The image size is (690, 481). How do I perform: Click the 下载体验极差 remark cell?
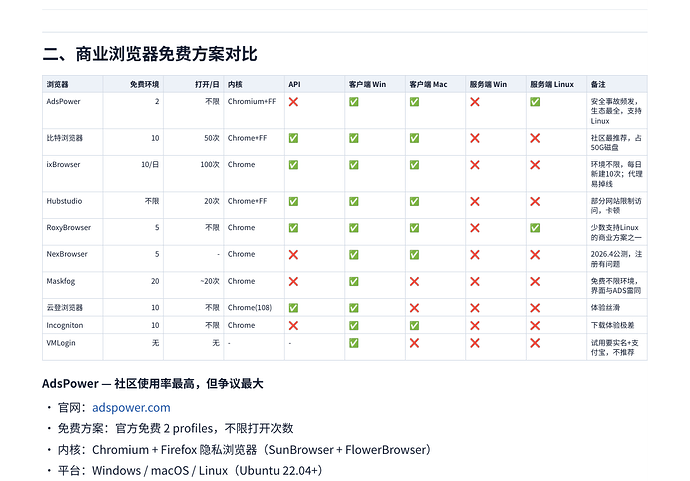[x=617, y=325]
